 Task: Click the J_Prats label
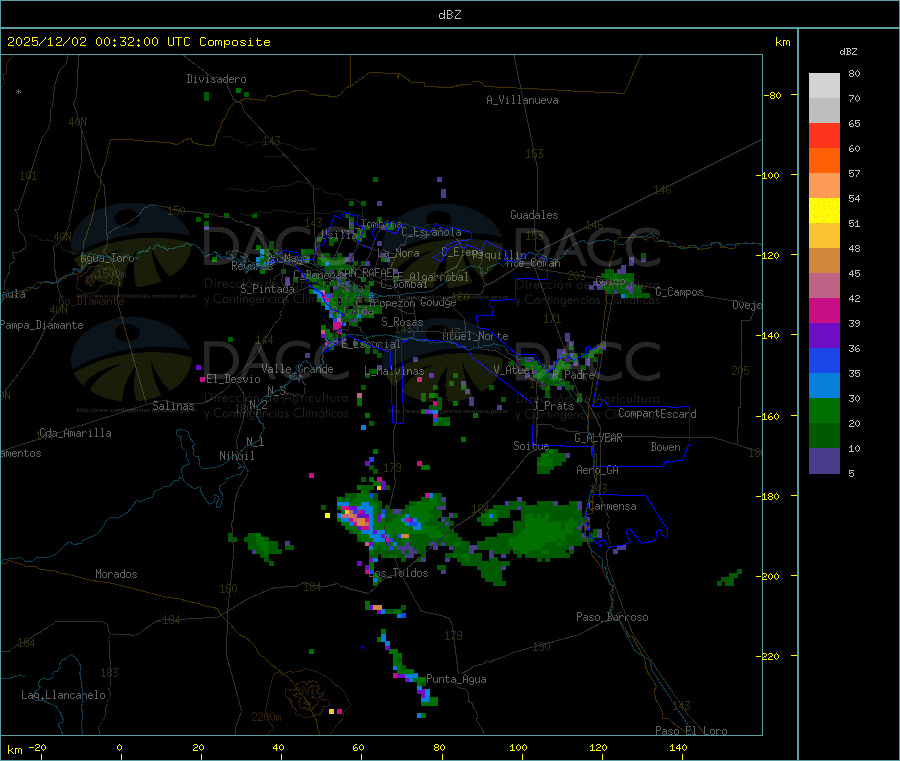[x=554, y=406]
